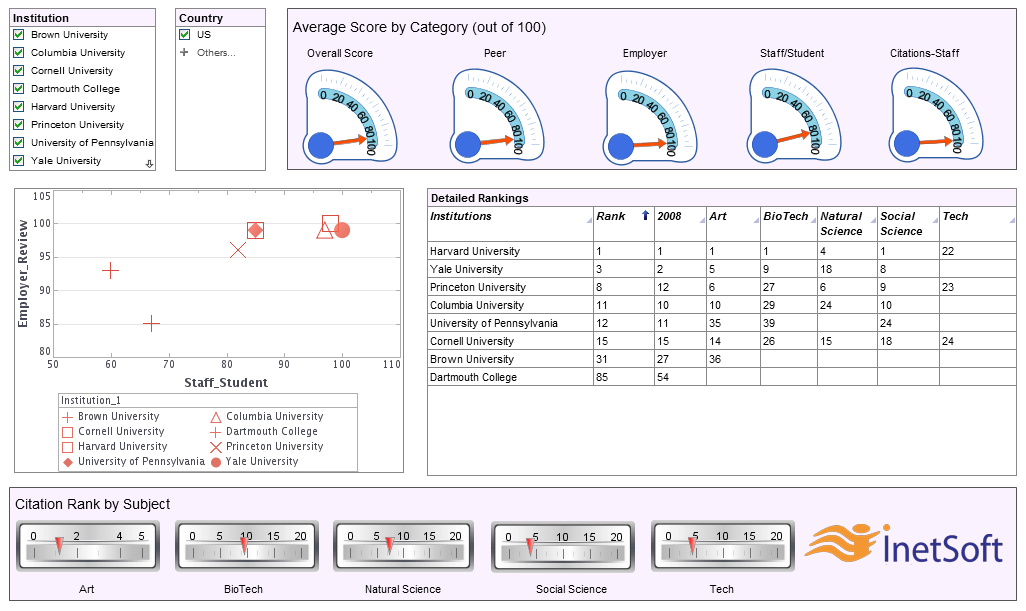Toggle Dartmouth College institution checkbox
Screen dimensions: 1026x611
click(x=19, y=88)
